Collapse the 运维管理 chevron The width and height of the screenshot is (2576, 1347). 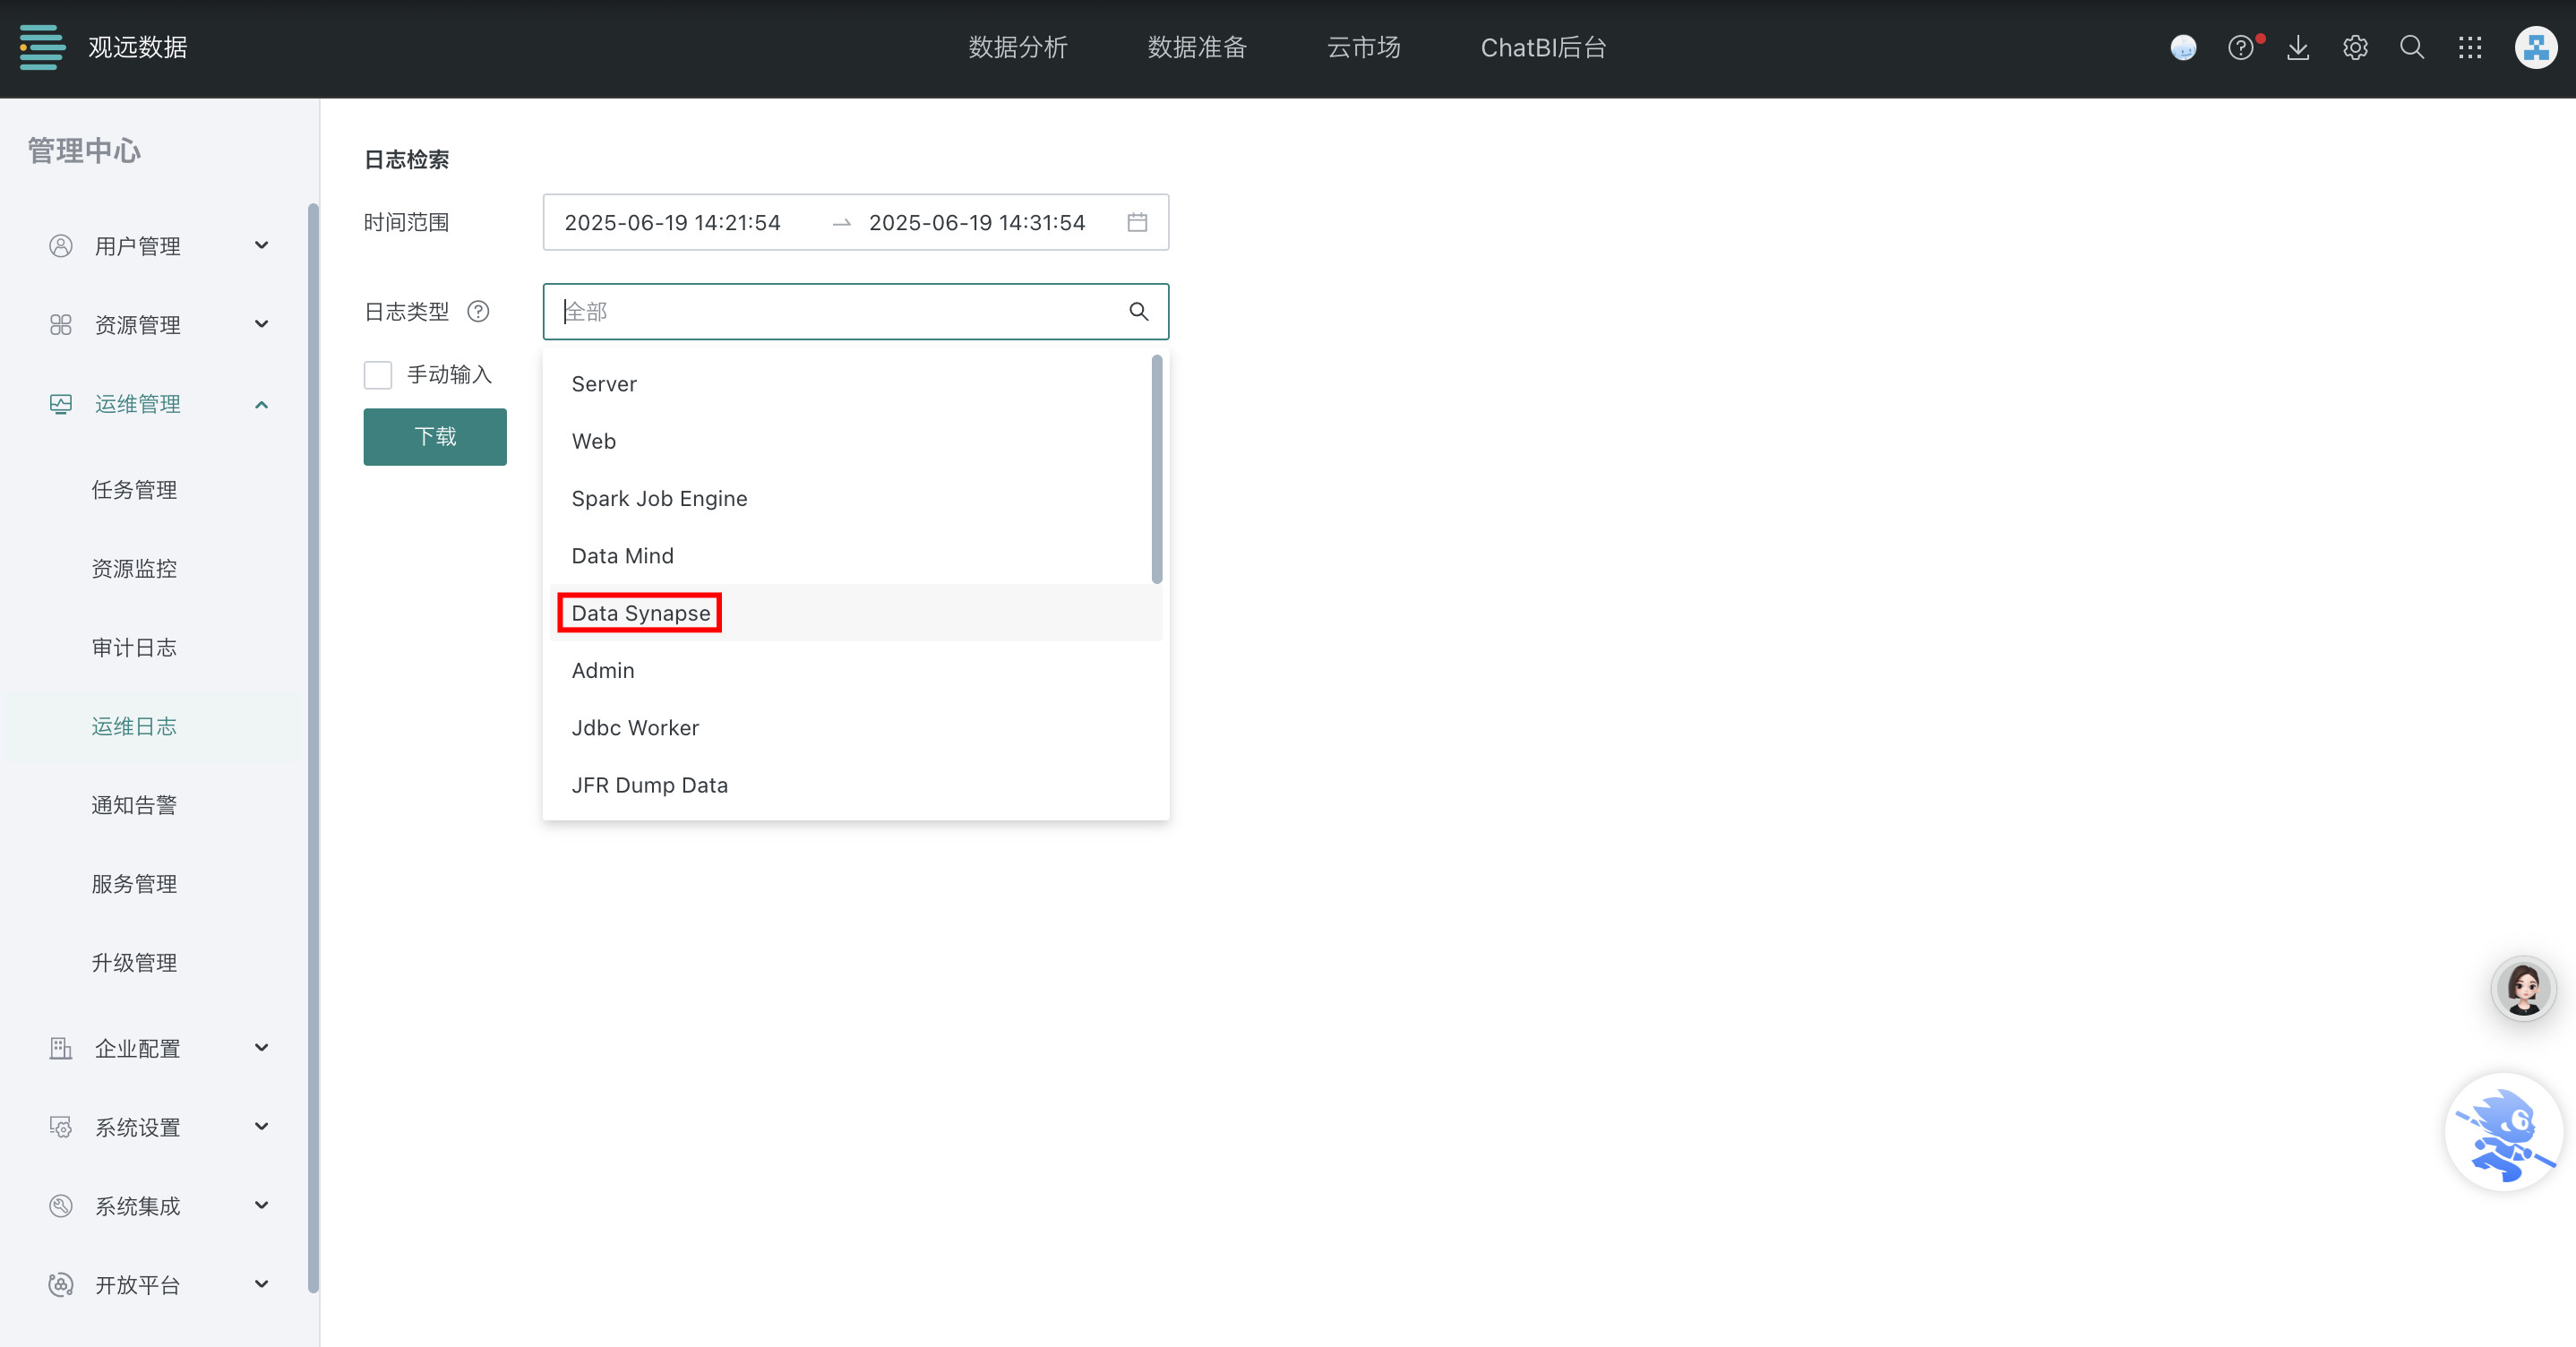click(x=262, y=404)
